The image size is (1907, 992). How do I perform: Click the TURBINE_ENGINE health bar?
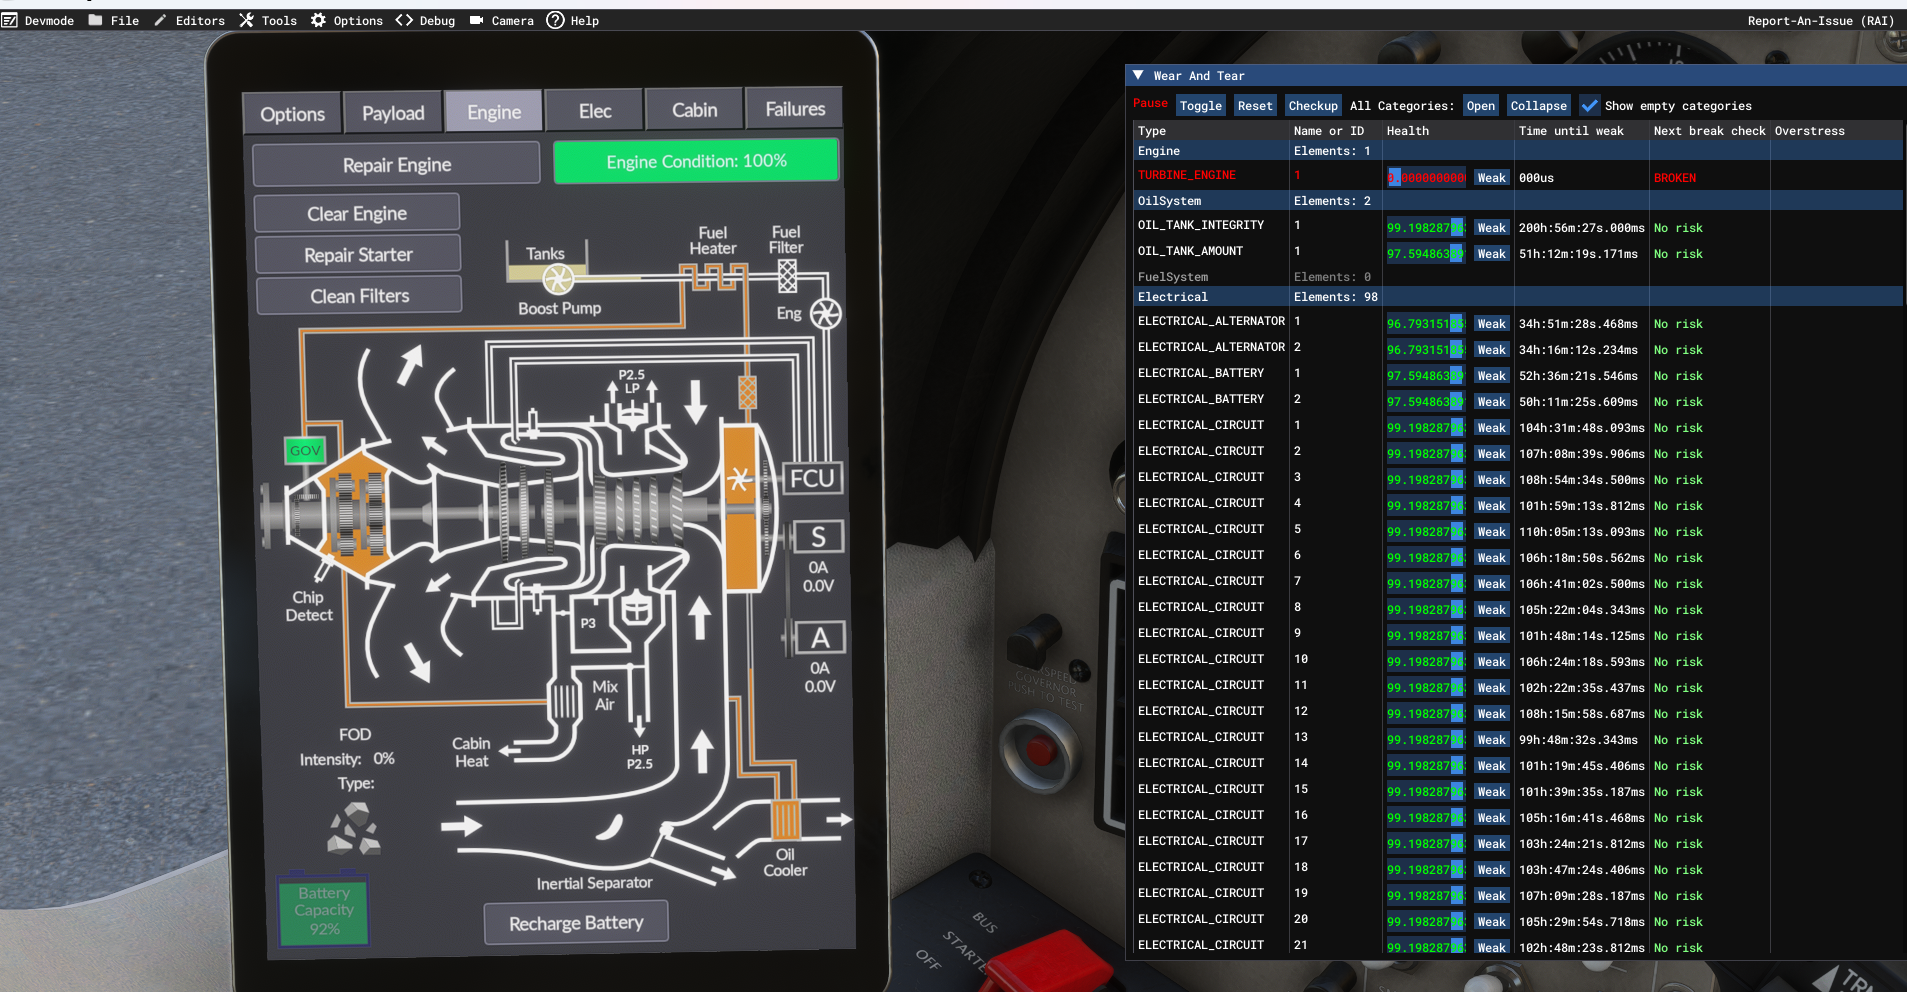(1426, 178)
